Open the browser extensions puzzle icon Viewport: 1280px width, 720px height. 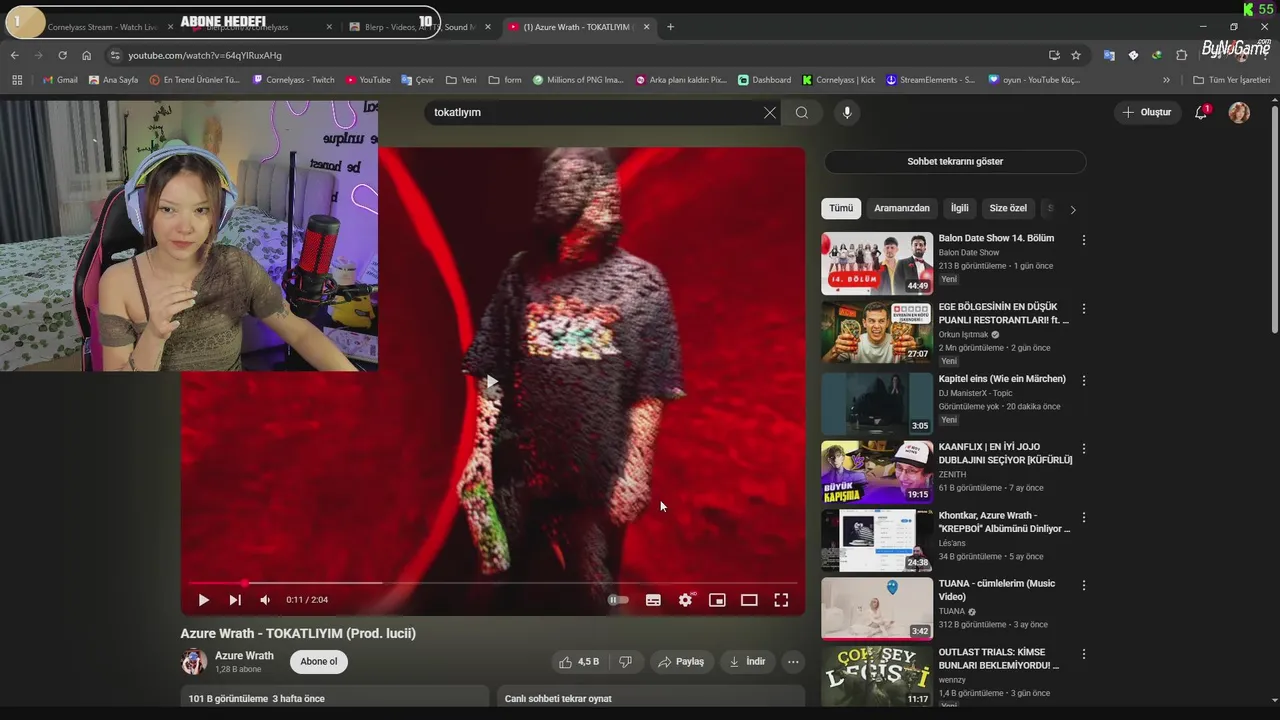pyautogui.click(x=1181, y=55)
